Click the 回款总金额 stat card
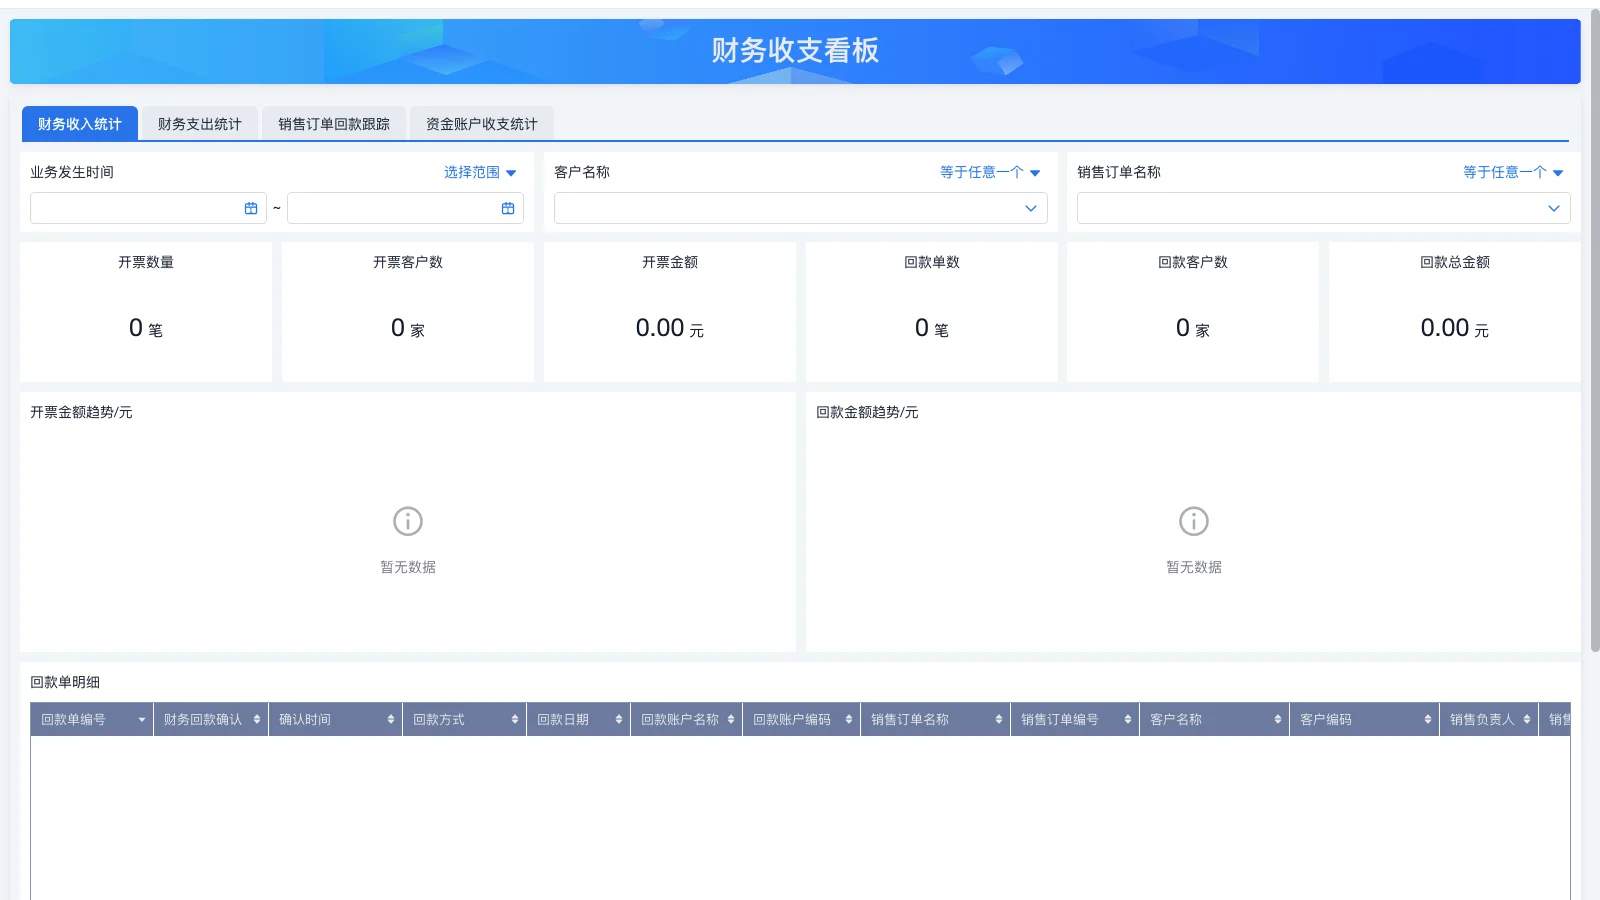 click(x=1454, y=312)
